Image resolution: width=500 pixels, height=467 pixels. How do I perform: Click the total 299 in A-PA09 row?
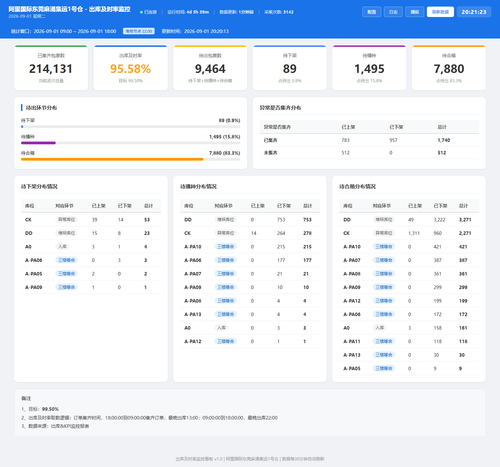pos(463,287)
